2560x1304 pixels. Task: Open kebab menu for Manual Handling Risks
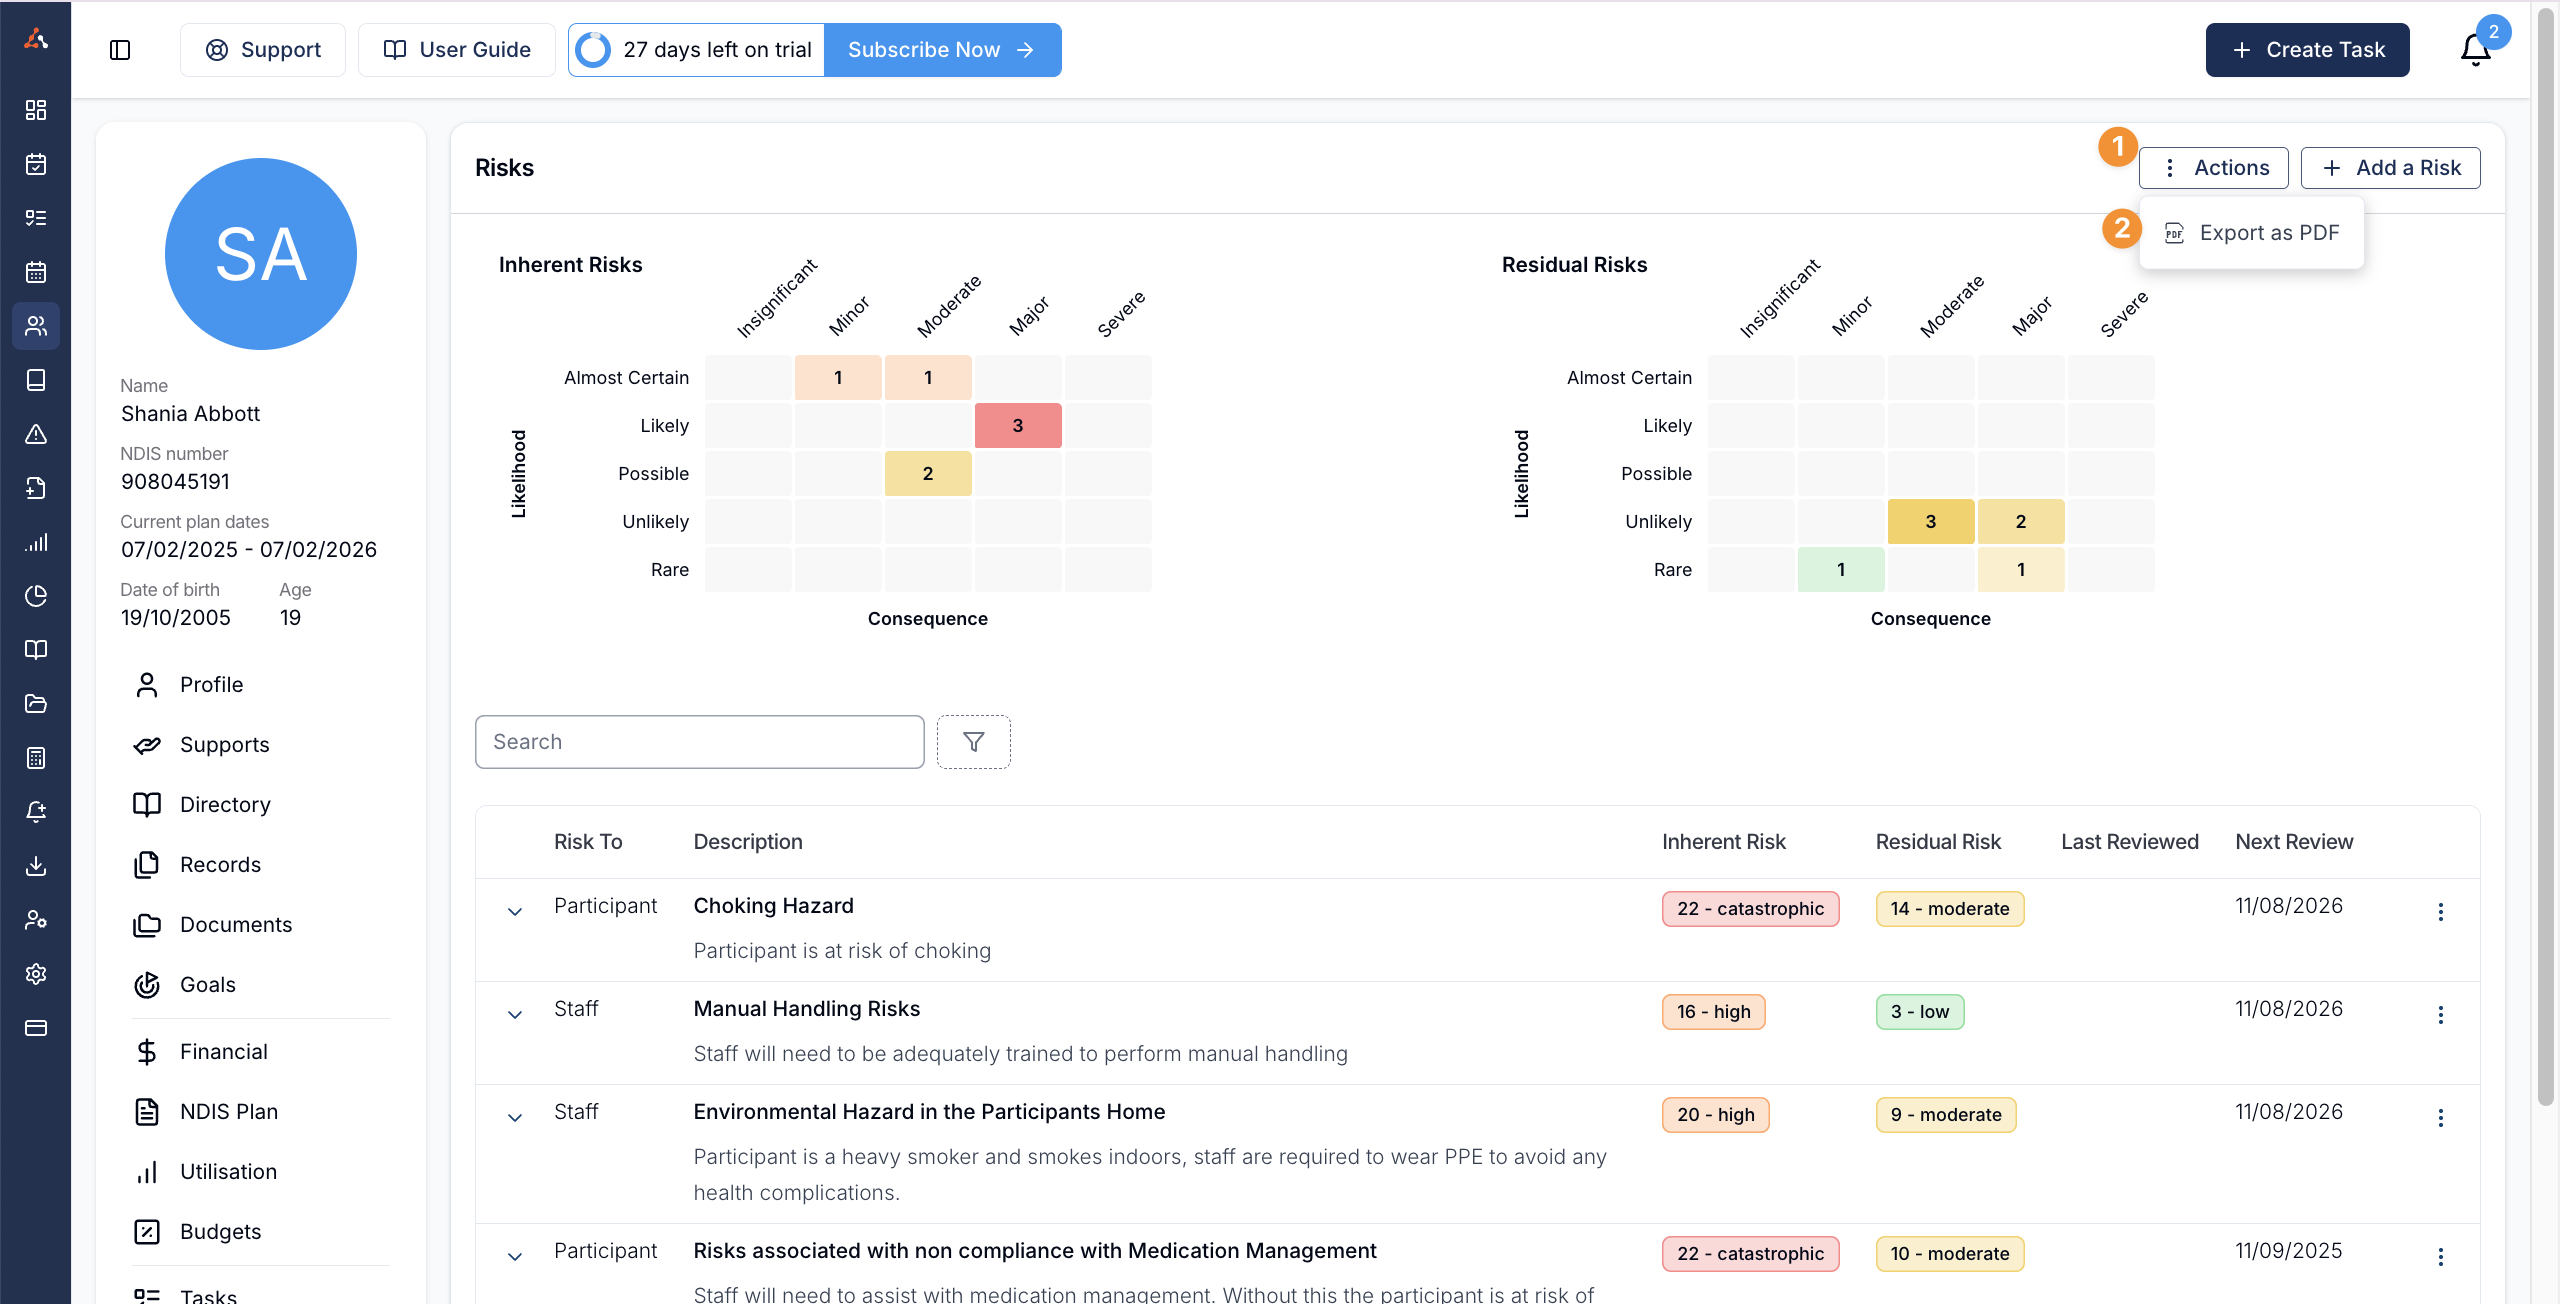click(x=2440, y=1014)
